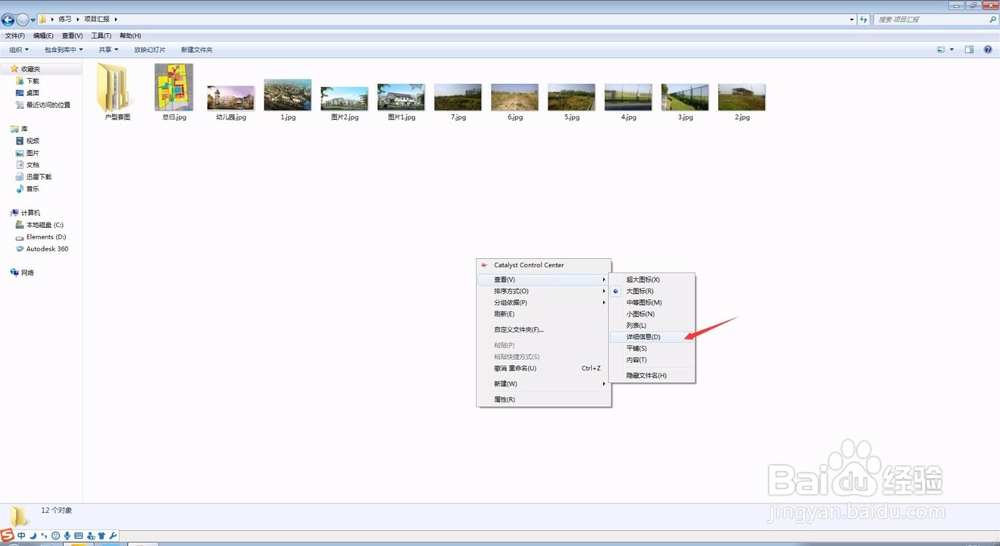Select 桌面 in favorites

[32, 93]
